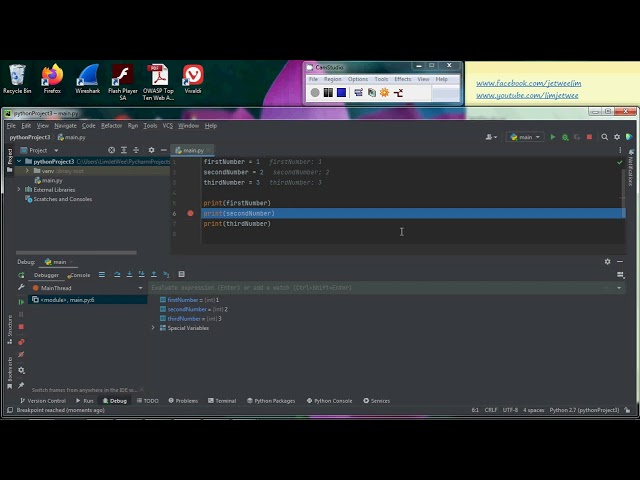Screen dimensions: 640x480
Task: Open the MainThread dropdown
Action: 140,288
